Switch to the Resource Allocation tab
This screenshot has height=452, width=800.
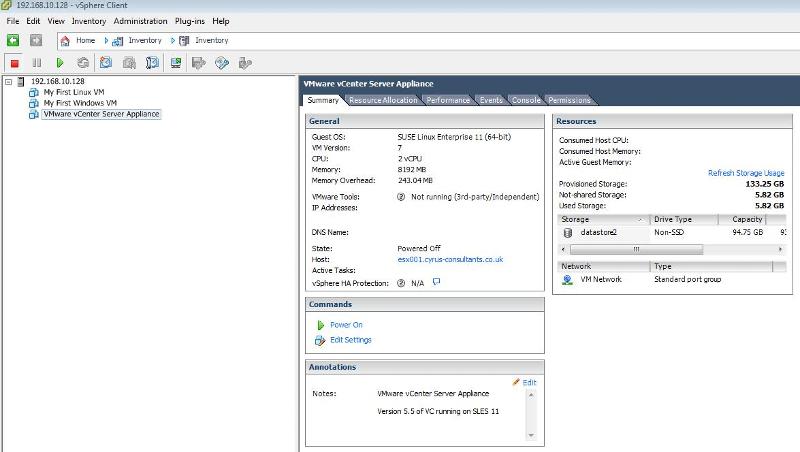[383, 100]
